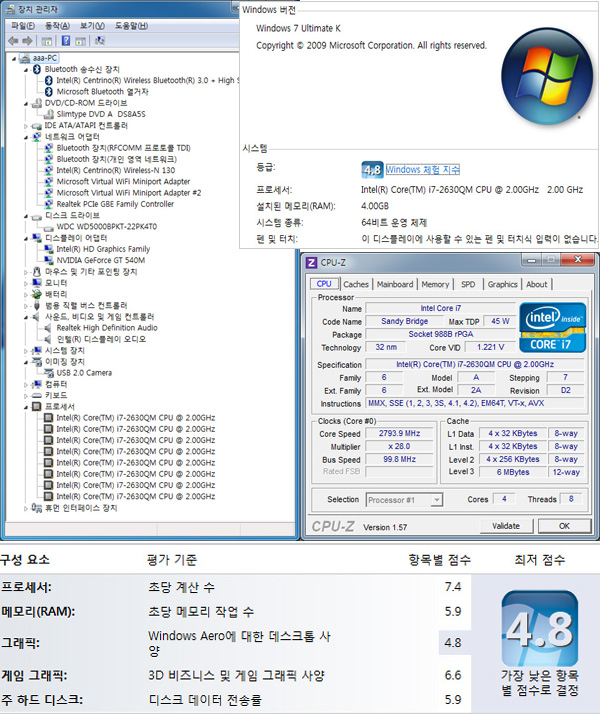Click the 컴퓨터 category icon
Image resolution: width=600 pixels, height=717 pixels.
(x=37, y=384)
